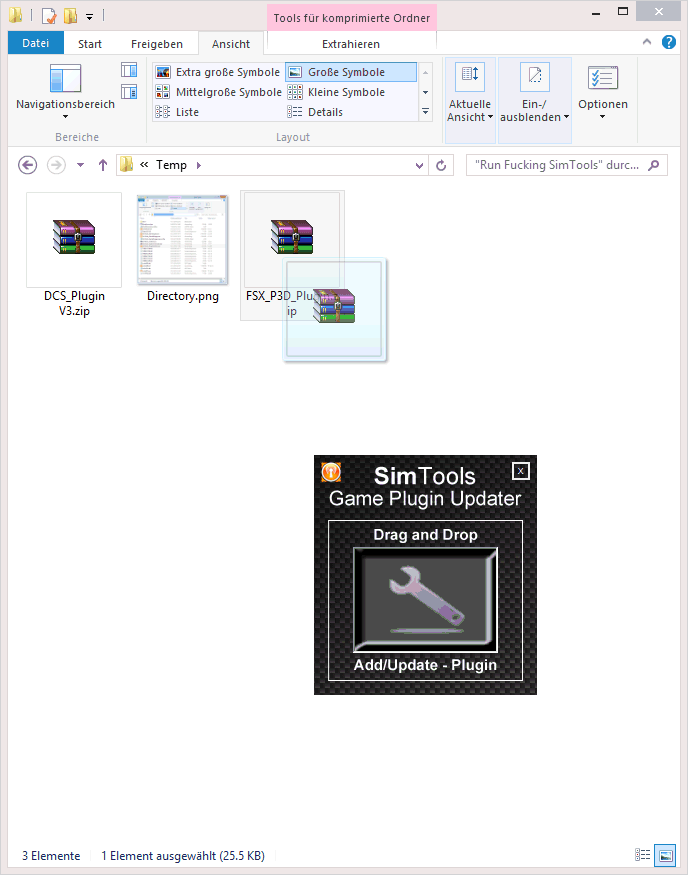Click the Add/Update - Plugin label

[425, 665]
